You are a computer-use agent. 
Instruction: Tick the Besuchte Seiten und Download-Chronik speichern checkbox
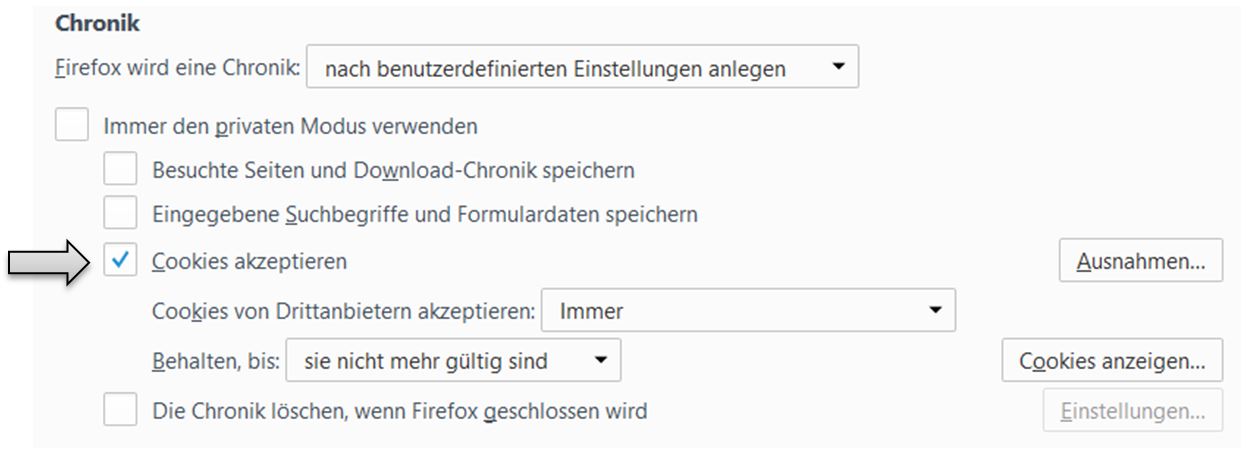tap(120, 170)
